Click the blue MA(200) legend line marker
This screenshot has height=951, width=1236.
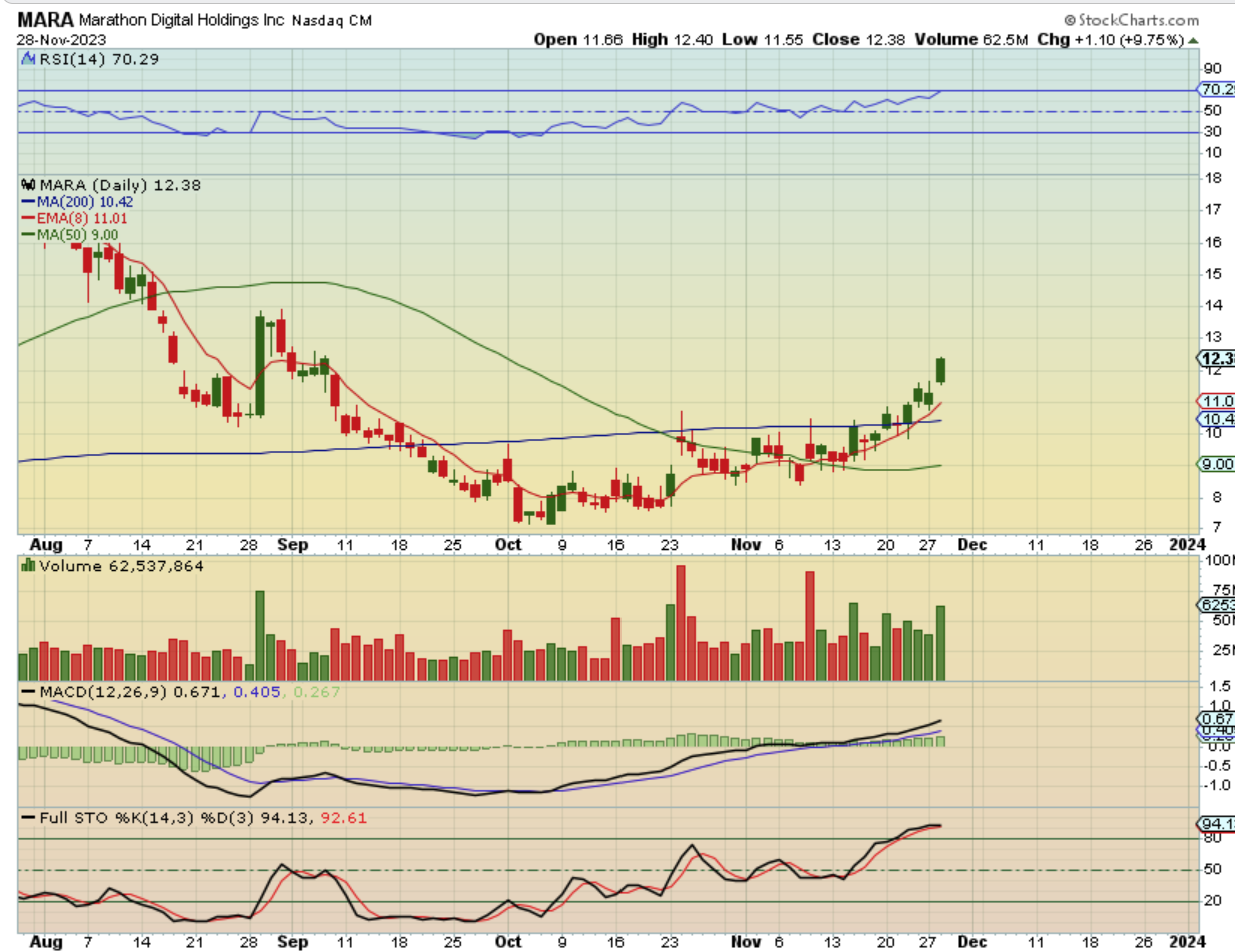[26, 202]
